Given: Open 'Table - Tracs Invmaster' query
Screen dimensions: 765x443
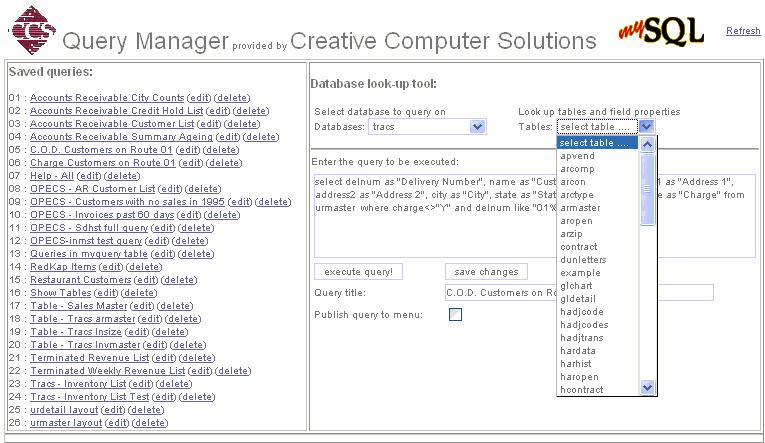Looking at the screenshot, I should point(85,345).
